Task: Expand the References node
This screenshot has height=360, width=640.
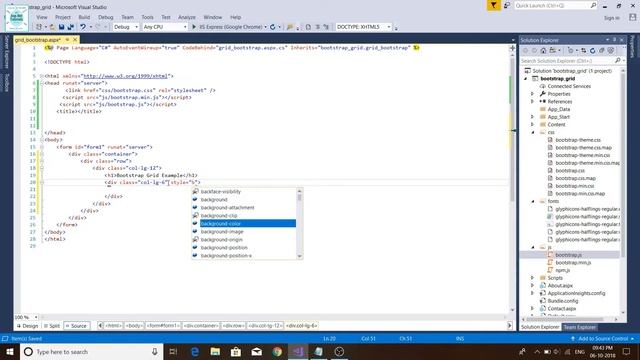Action: pos(532,102)
